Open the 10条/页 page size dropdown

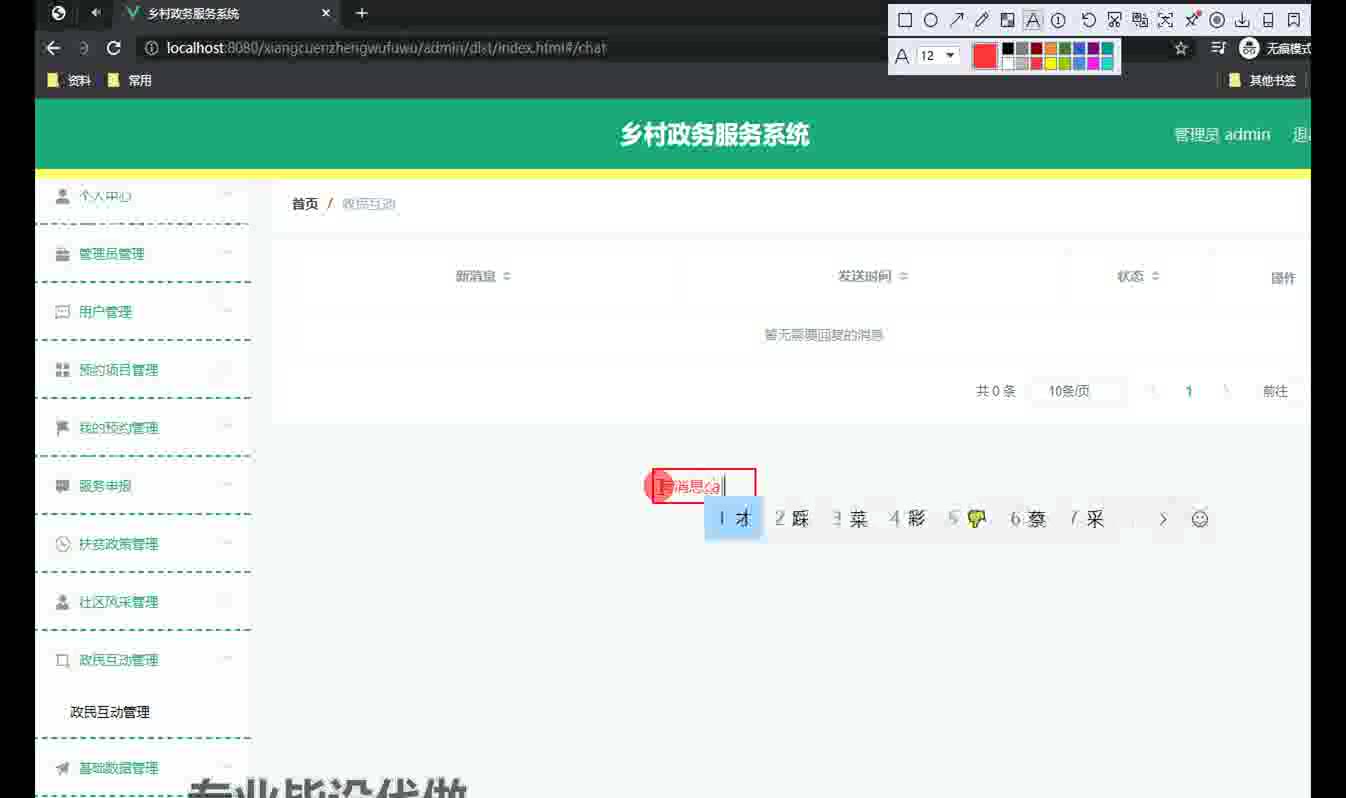click(x=1074, y=392)
